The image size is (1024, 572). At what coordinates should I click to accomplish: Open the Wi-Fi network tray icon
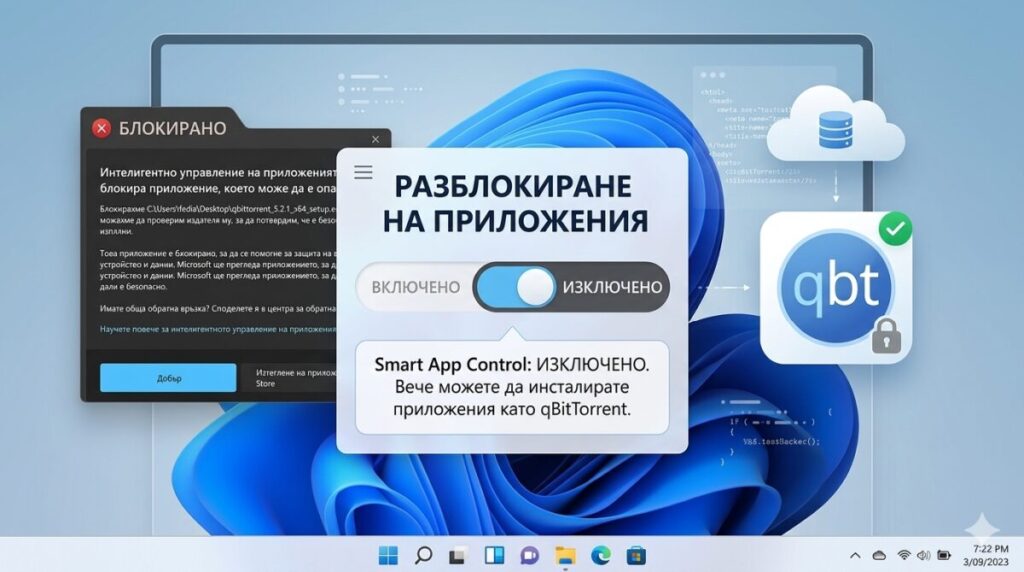pos(904,555)
